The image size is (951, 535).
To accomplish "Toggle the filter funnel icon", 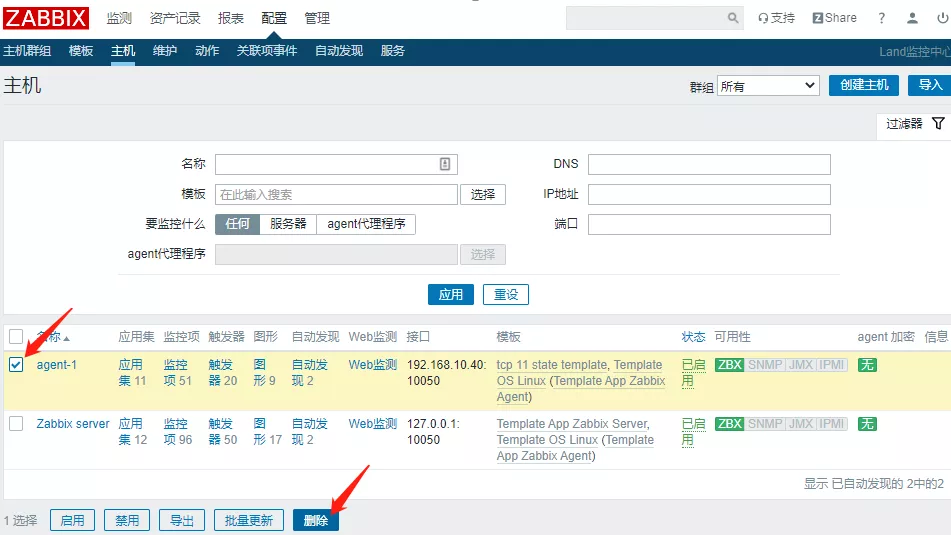I will coord(938,124).
